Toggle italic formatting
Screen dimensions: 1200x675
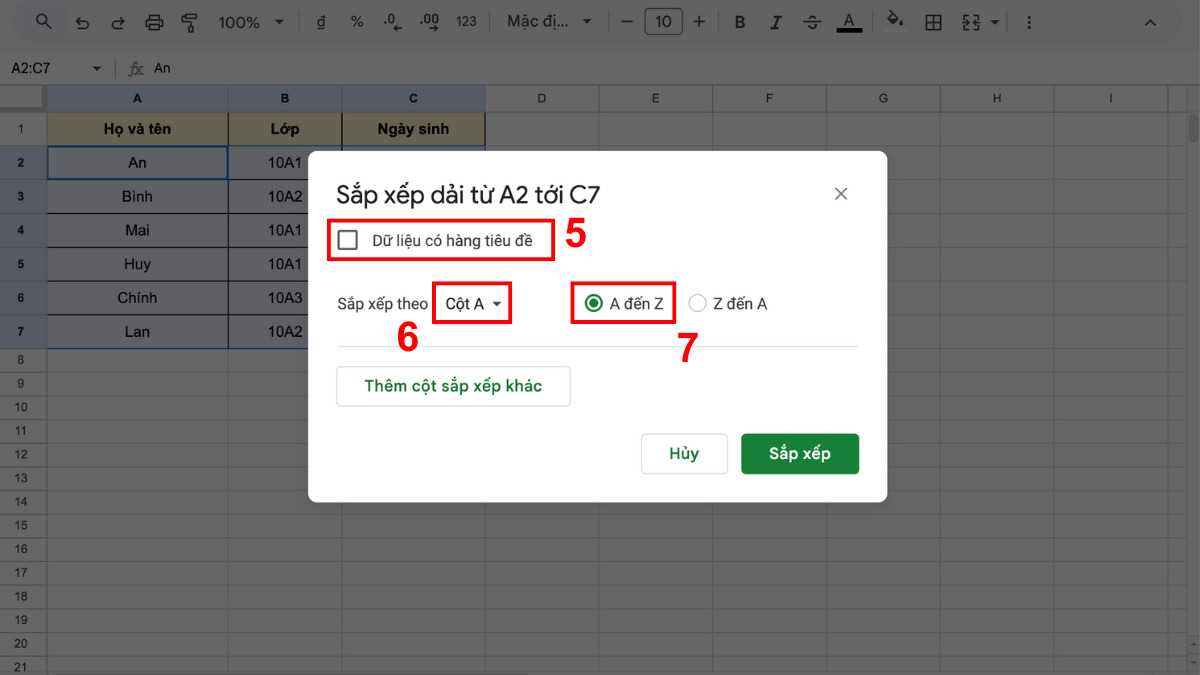point(775,22)
